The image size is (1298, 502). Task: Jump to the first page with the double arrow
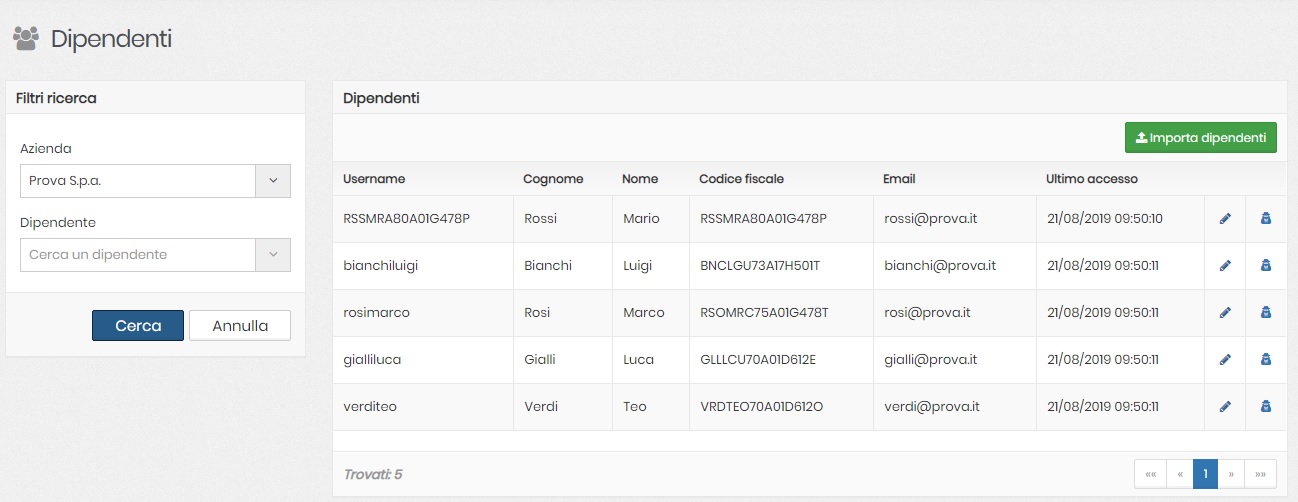[x=1150, y=474]
